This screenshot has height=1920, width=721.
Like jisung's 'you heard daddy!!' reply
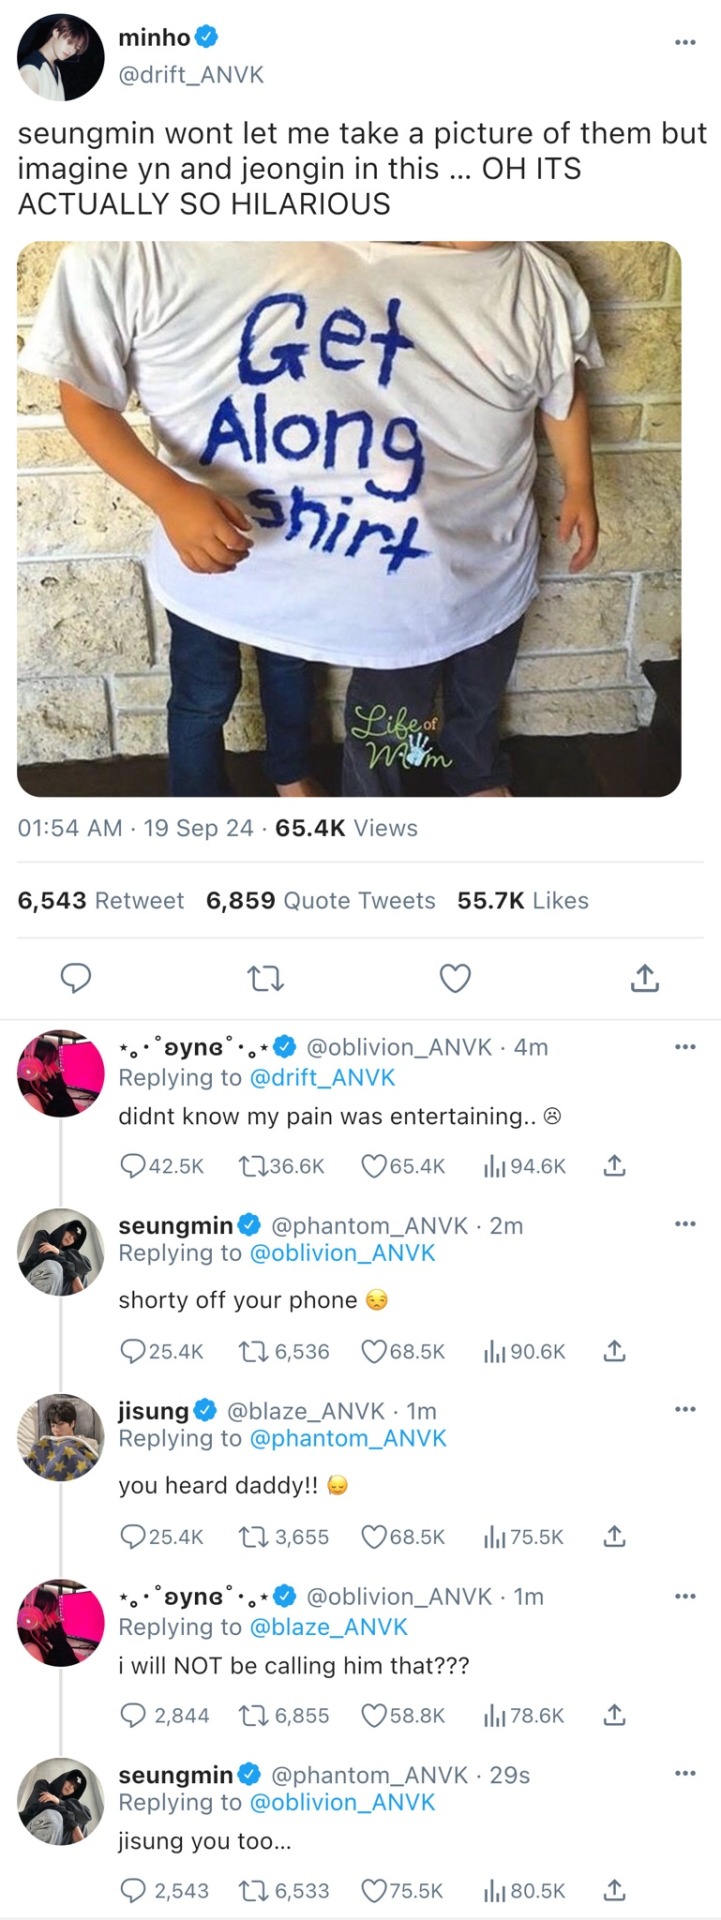click(374, 1537)
